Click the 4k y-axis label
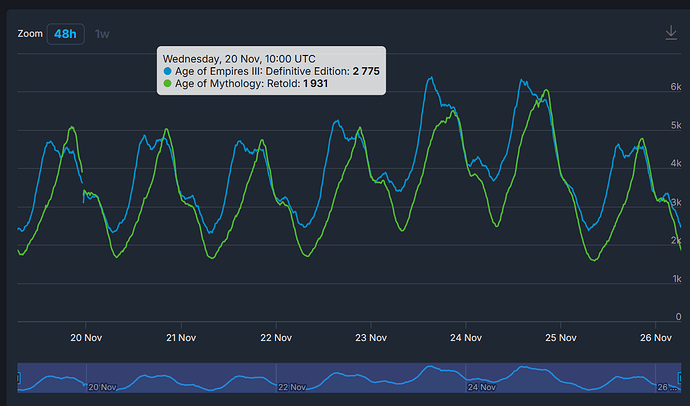Viewport: 690px width, 406px height. 676,163
